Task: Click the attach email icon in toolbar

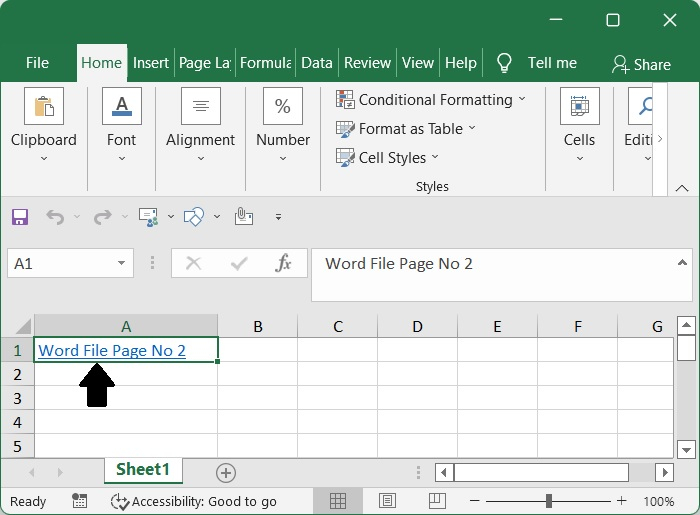Action: pyautogui.click(x=243, y=216)
